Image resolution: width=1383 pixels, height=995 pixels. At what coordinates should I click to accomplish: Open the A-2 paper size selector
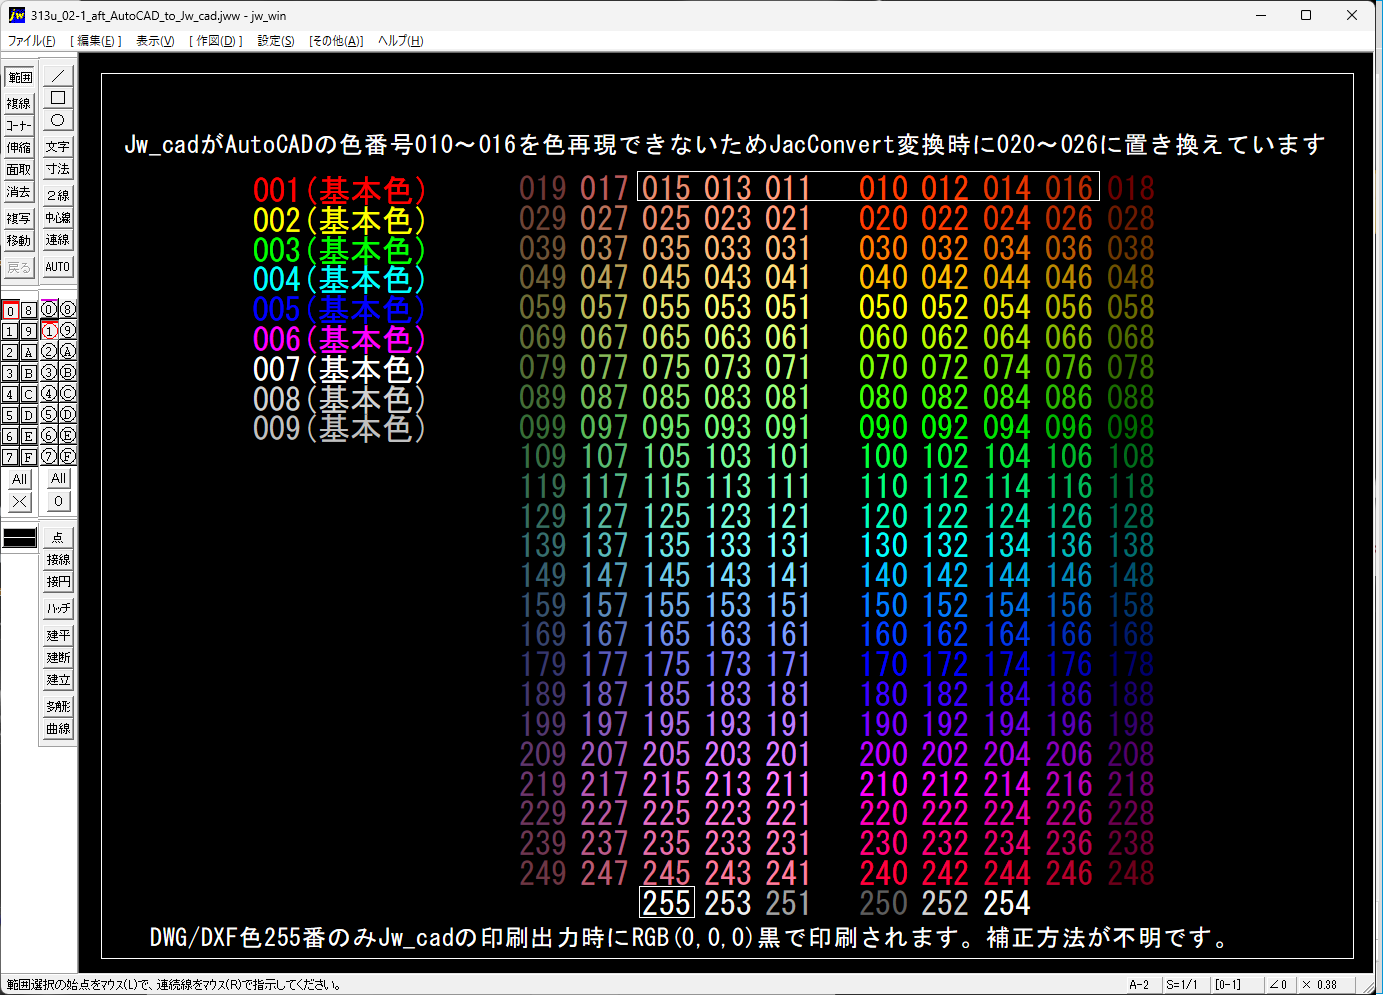click(1139, 984)
